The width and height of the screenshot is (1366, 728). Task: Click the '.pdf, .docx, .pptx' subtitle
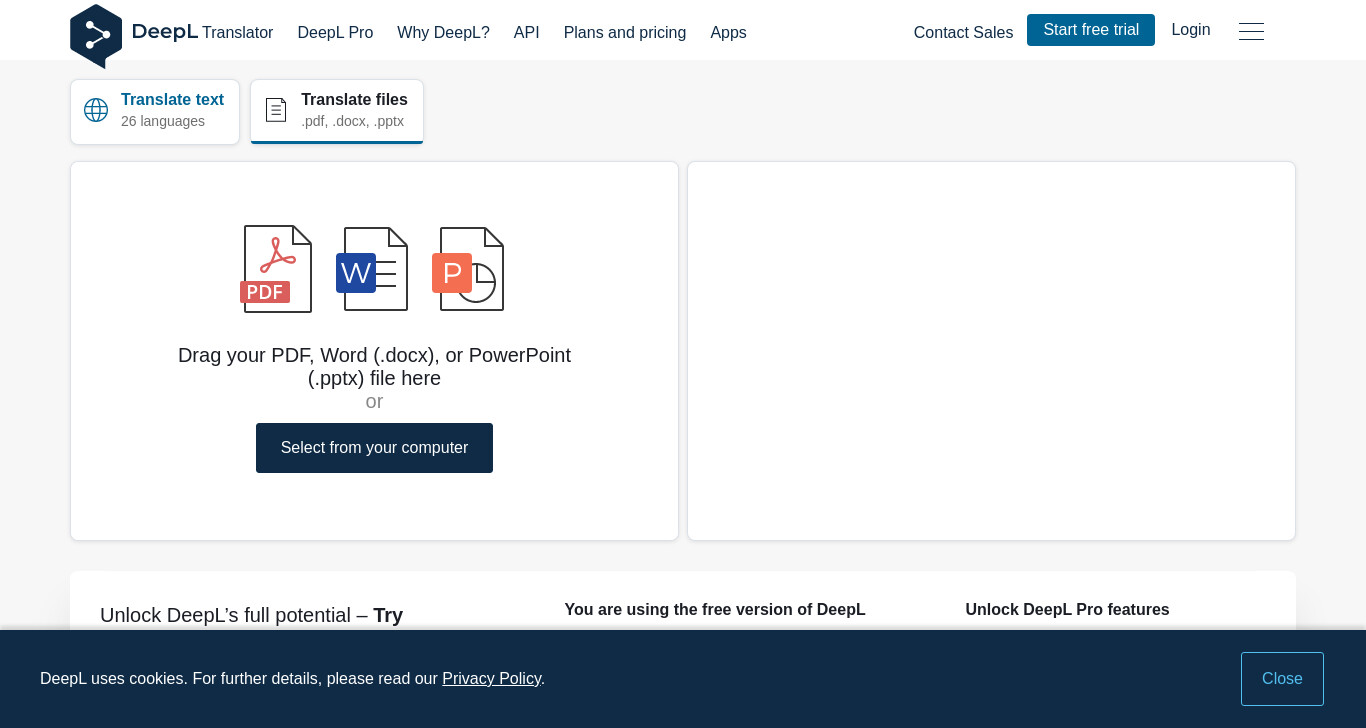pos(352,121)
